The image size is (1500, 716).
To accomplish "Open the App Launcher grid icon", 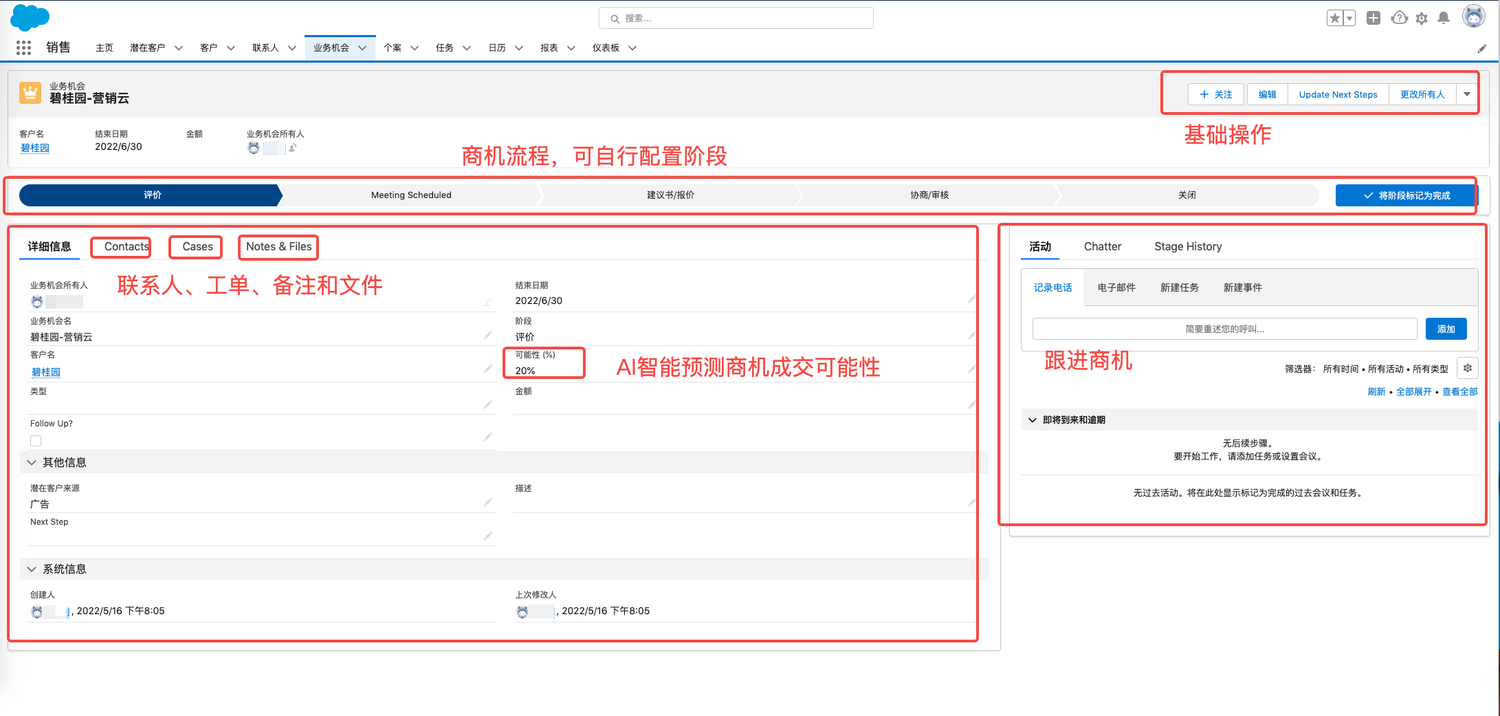I will click(24, 47).
